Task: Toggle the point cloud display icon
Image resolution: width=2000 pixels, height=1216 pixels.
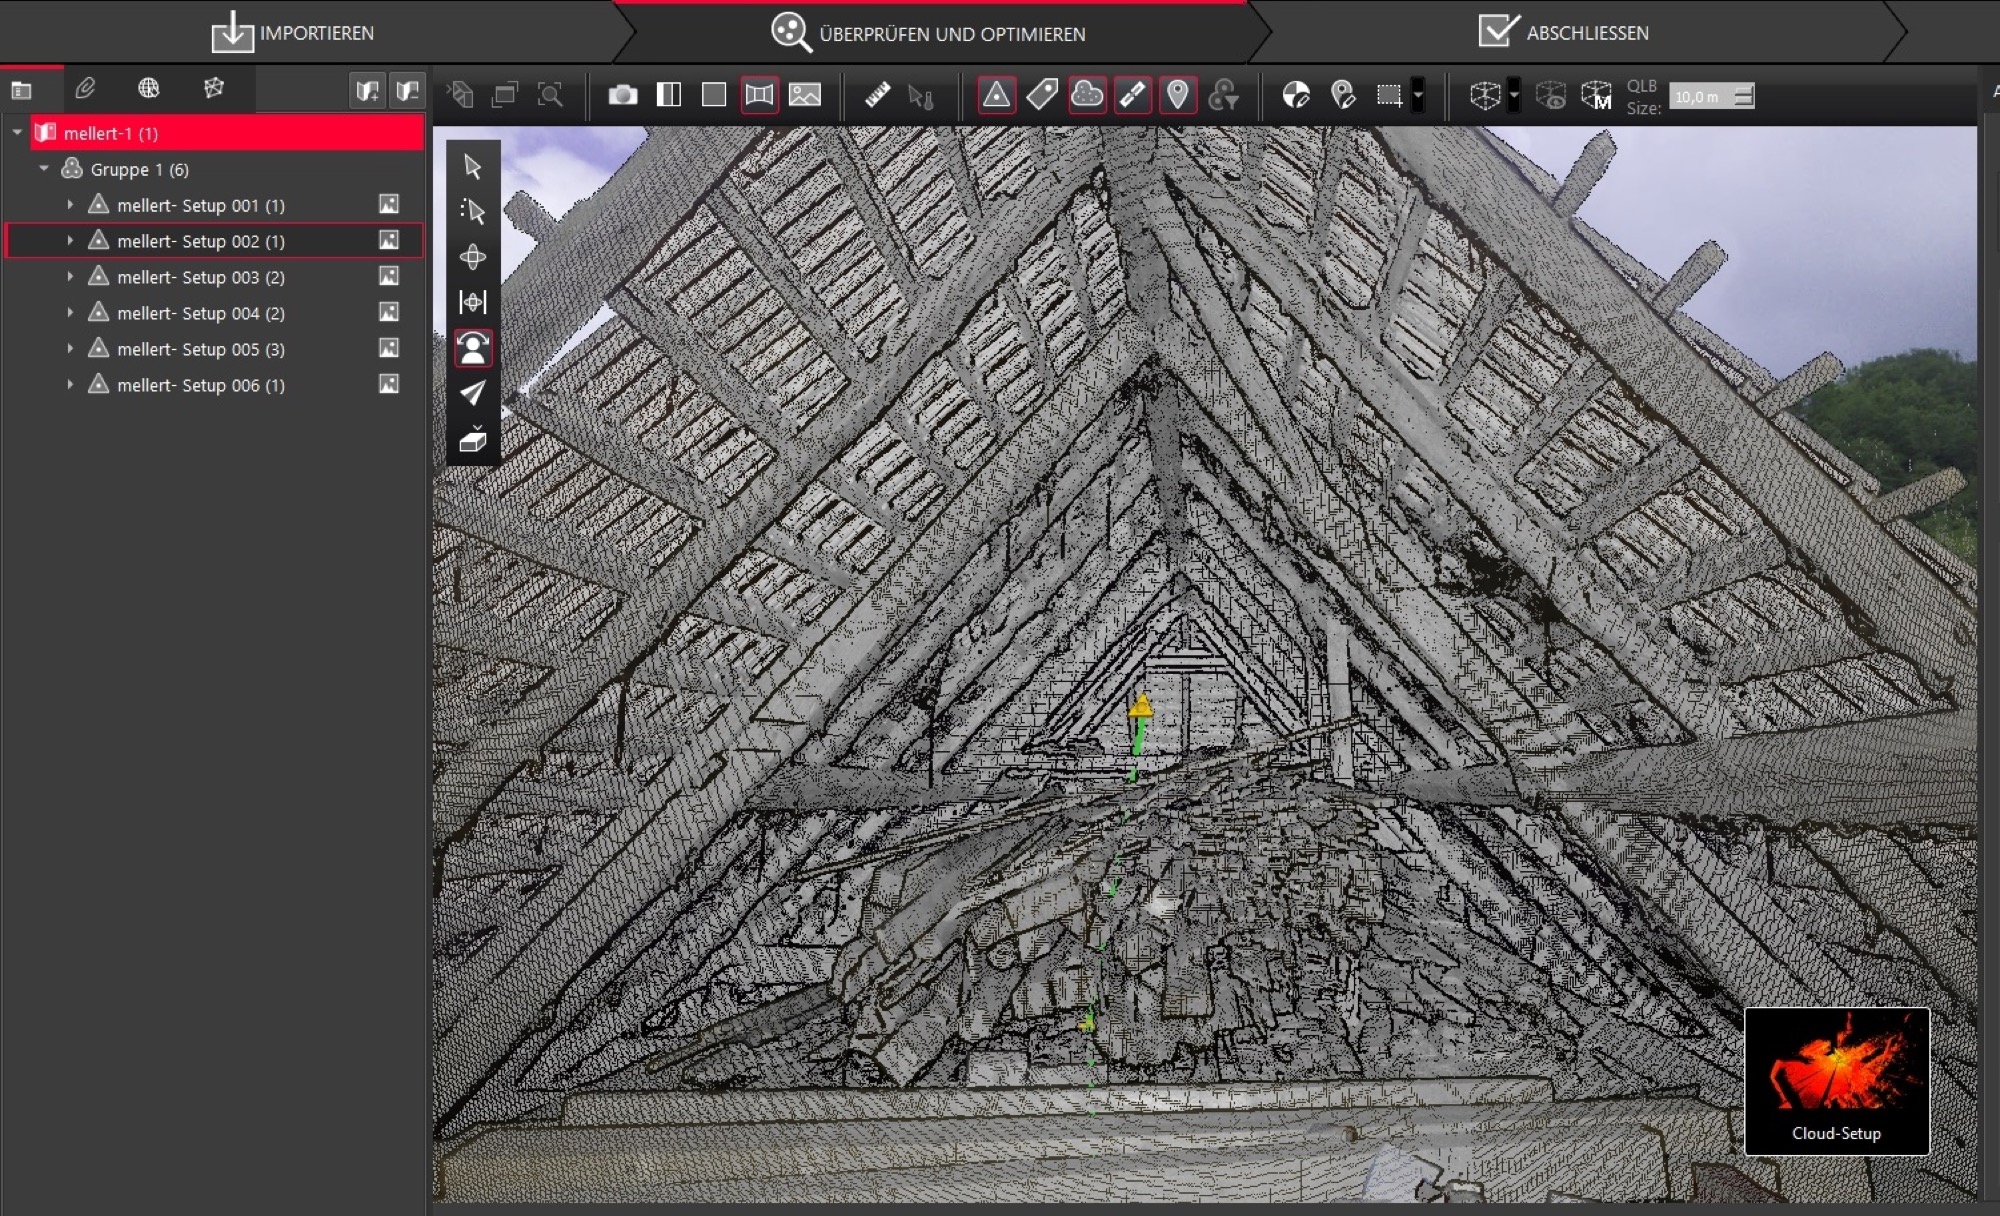Action: tap(1087, 95)
